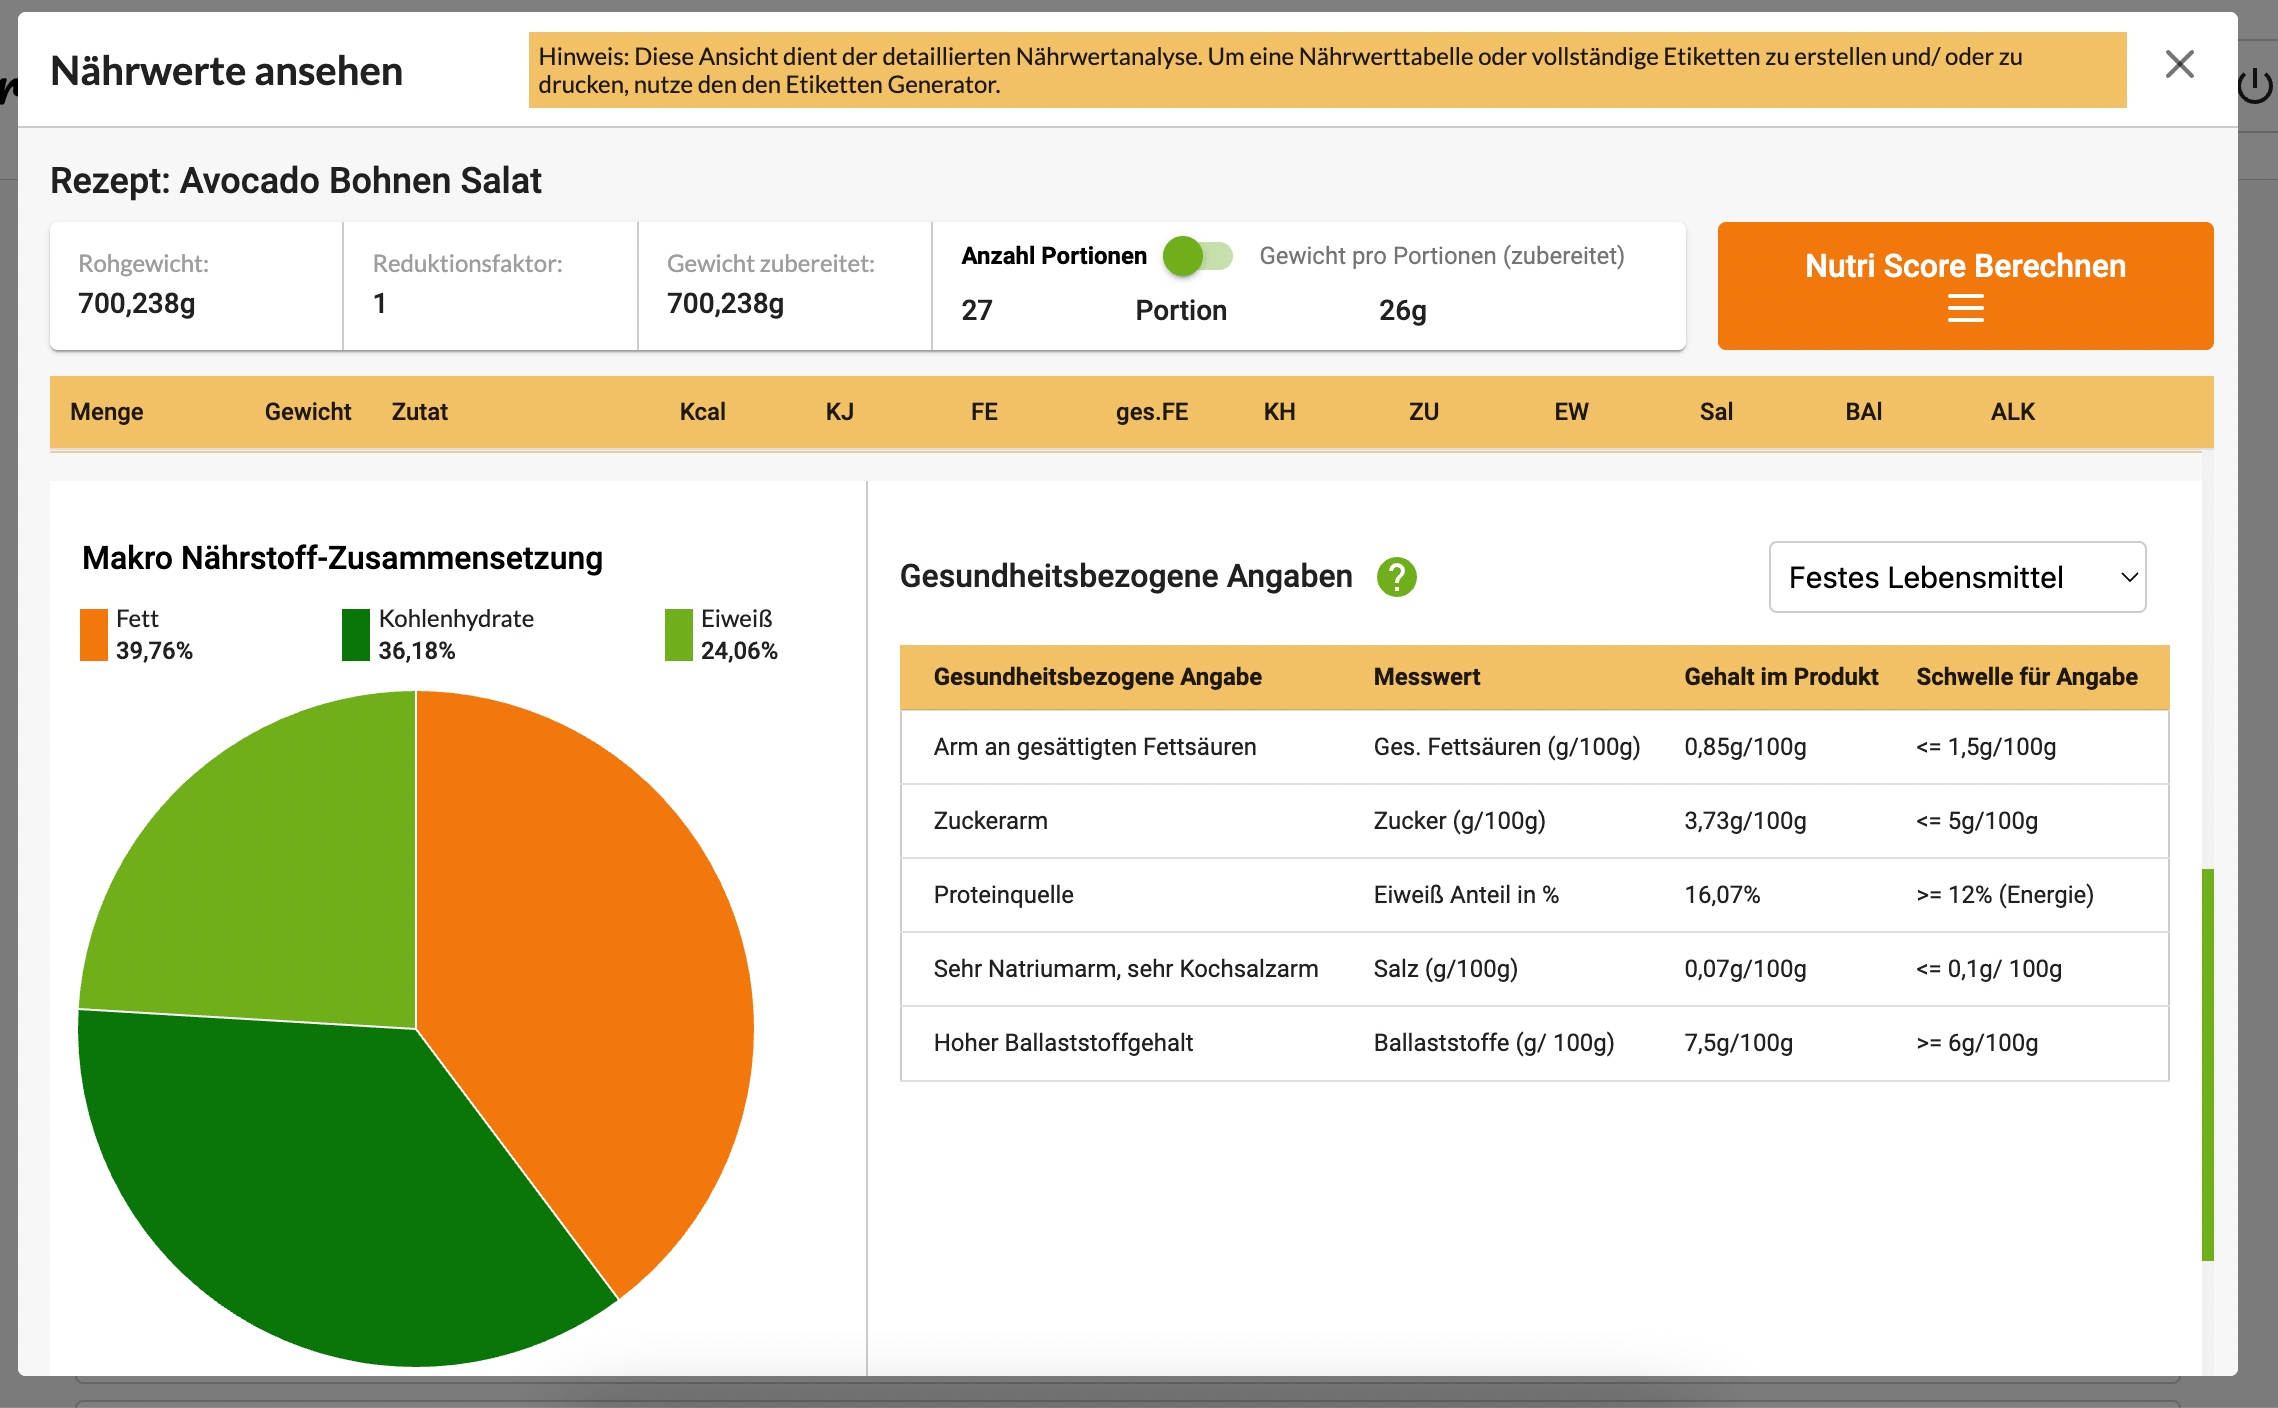Click the Ges. Fettsäuren (g/100g) cell

[1507, 747]
